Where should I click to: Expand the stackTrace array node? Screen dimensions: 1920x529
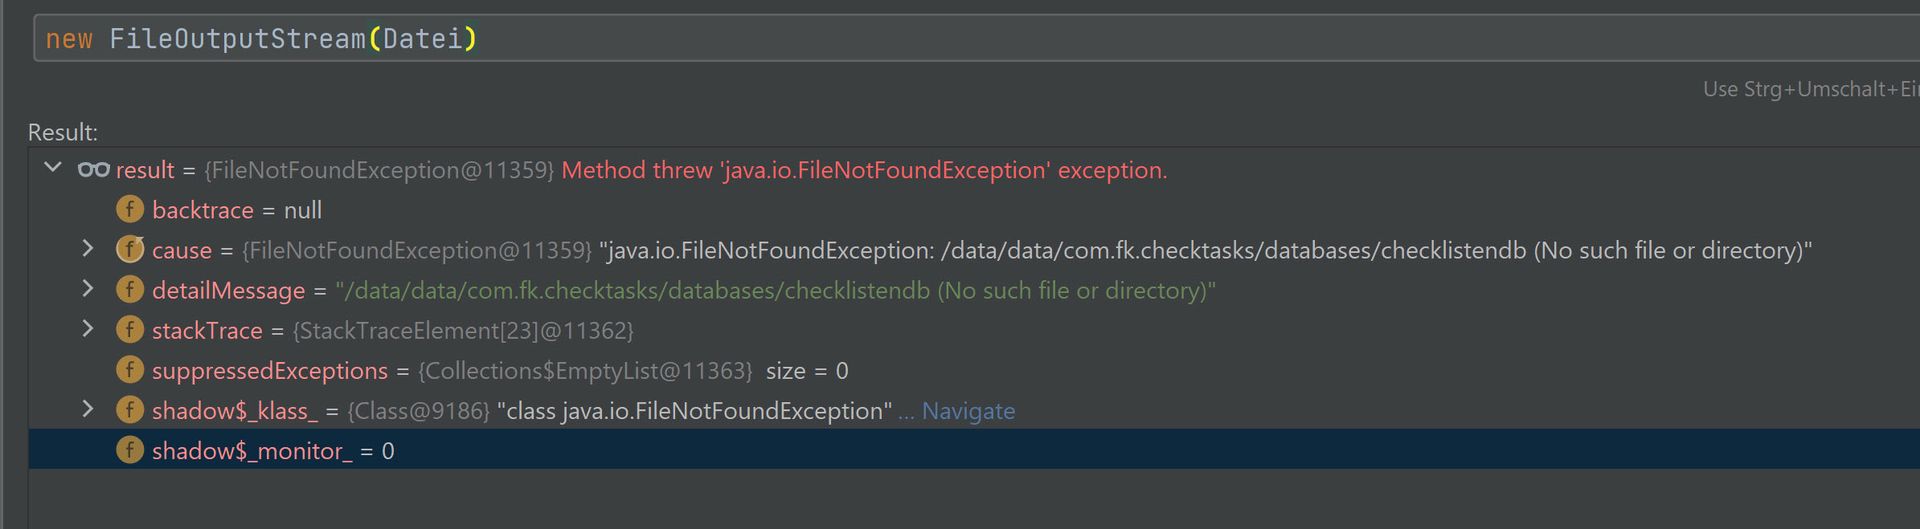[88, 329]
